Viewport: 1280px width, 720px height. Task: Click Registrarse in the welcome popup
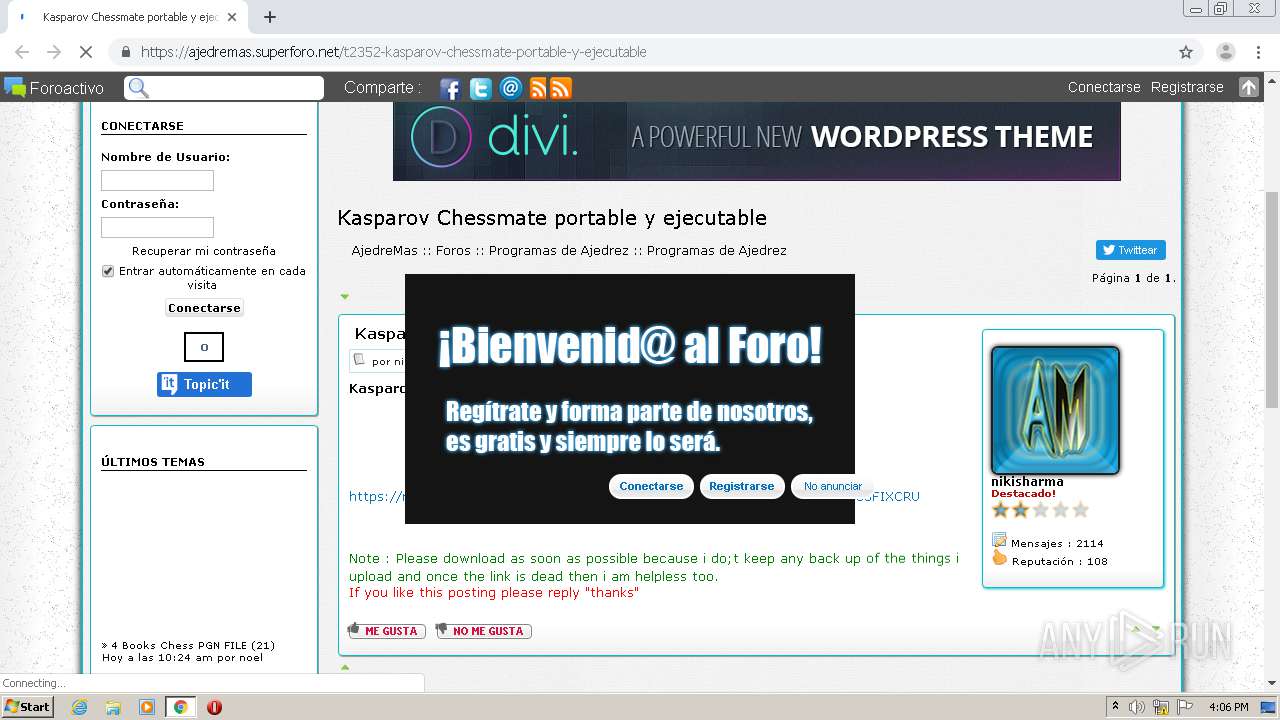click(741, 486)
